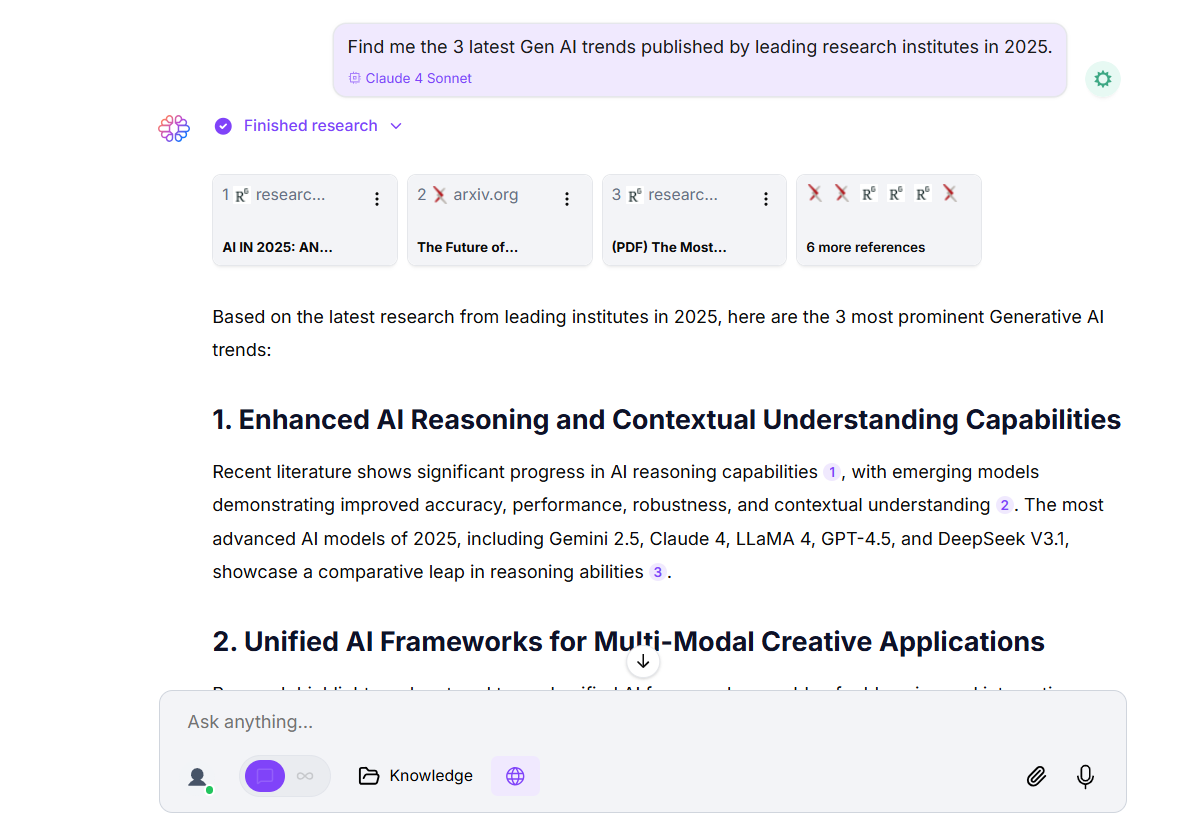Image resolution: width=1190 pixels, height=822 pixels.
Task: Switch to infinity agent mode in toggle
Action: pos(306,776)
